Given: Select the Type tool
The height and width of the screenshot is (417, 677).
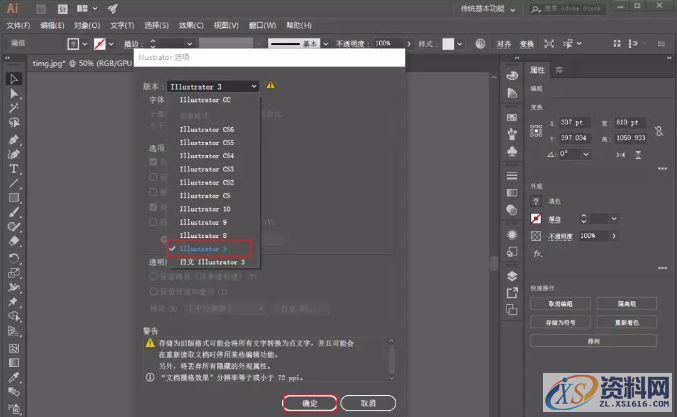Looking at the screenshot, I should tap(14, 169).
